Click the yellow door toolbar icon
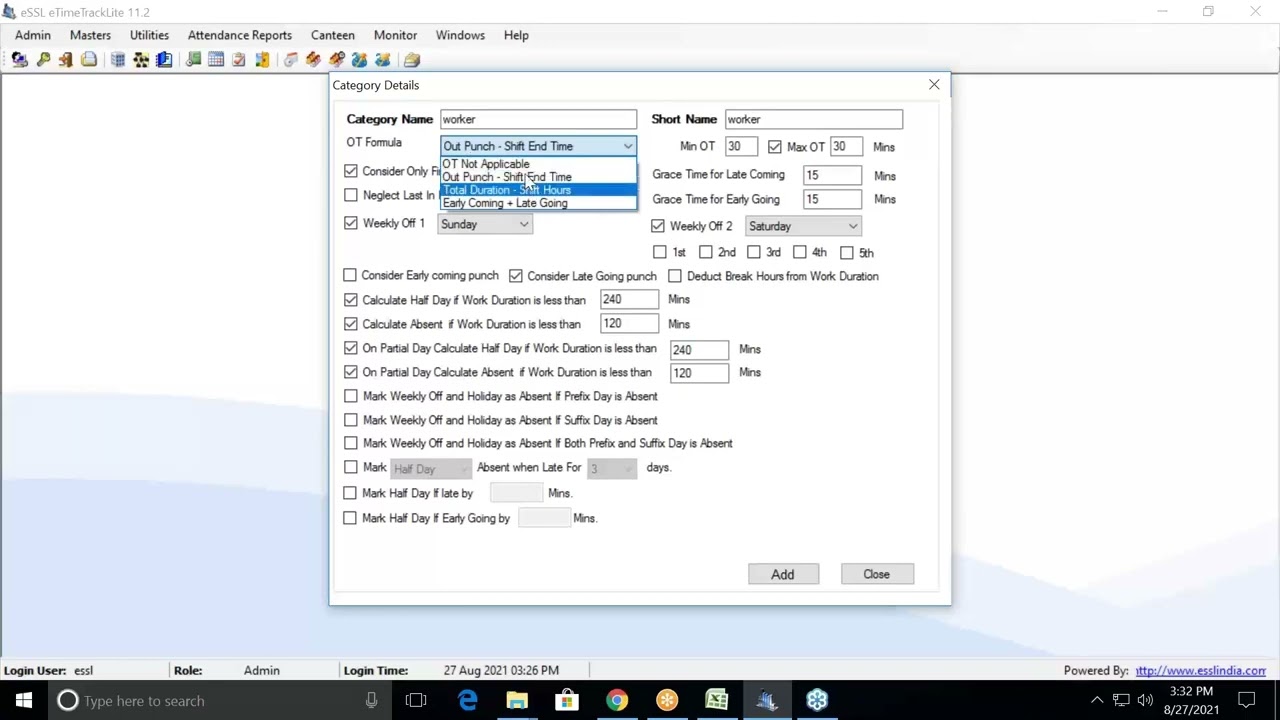Screen dimensions: 1280x720 point(262,60)
